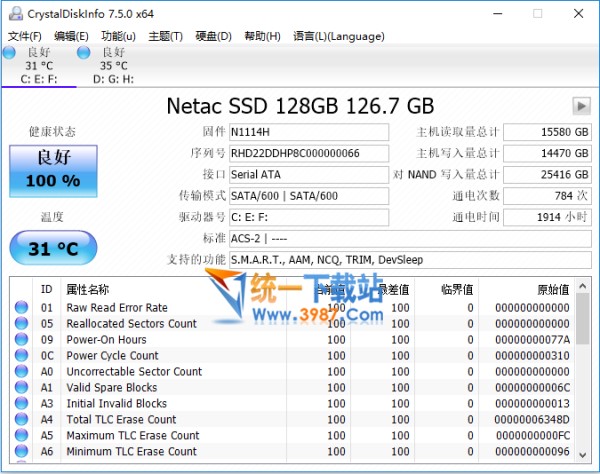Select the Valid Spare Blocks row

tap(292, 387)
